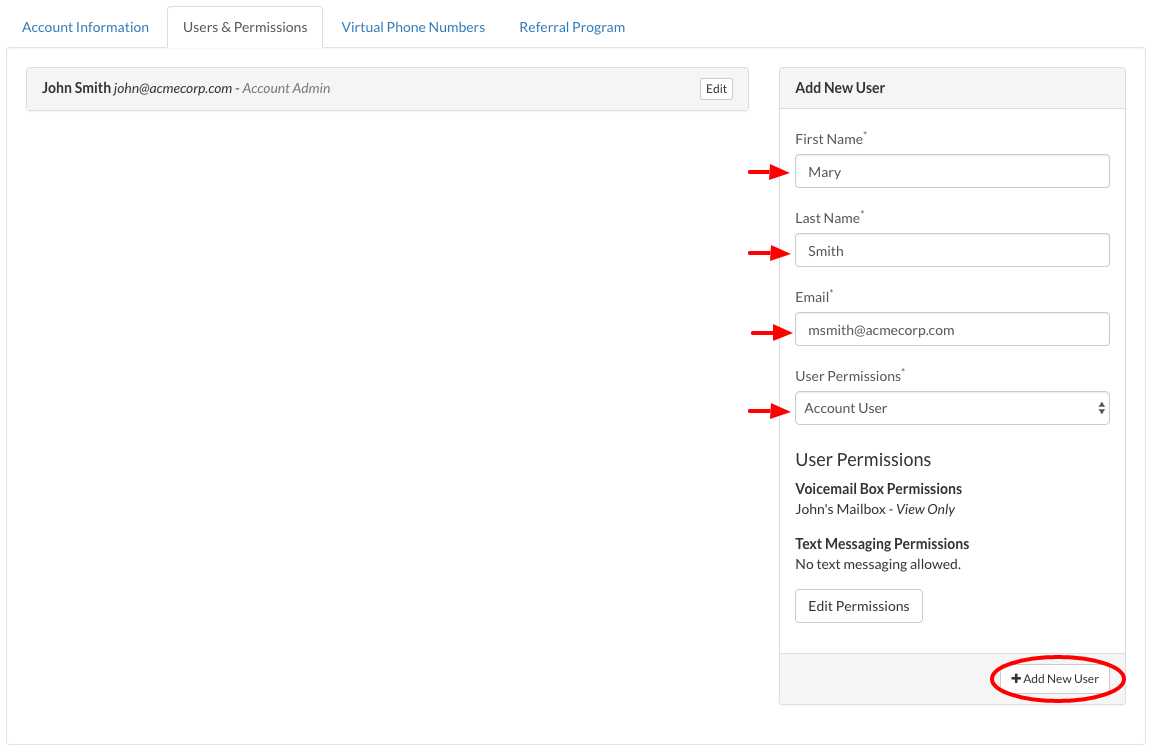Clear the Mary value in First Name
Screen dimensions: 1153x752
(x=824, y=171)
